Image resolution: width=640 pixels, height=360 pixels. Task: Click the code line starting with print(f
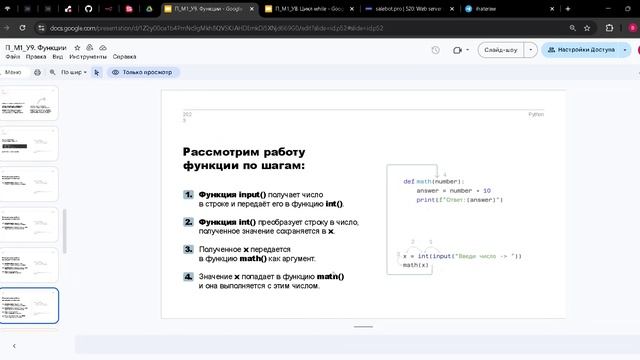coord(460,200)
